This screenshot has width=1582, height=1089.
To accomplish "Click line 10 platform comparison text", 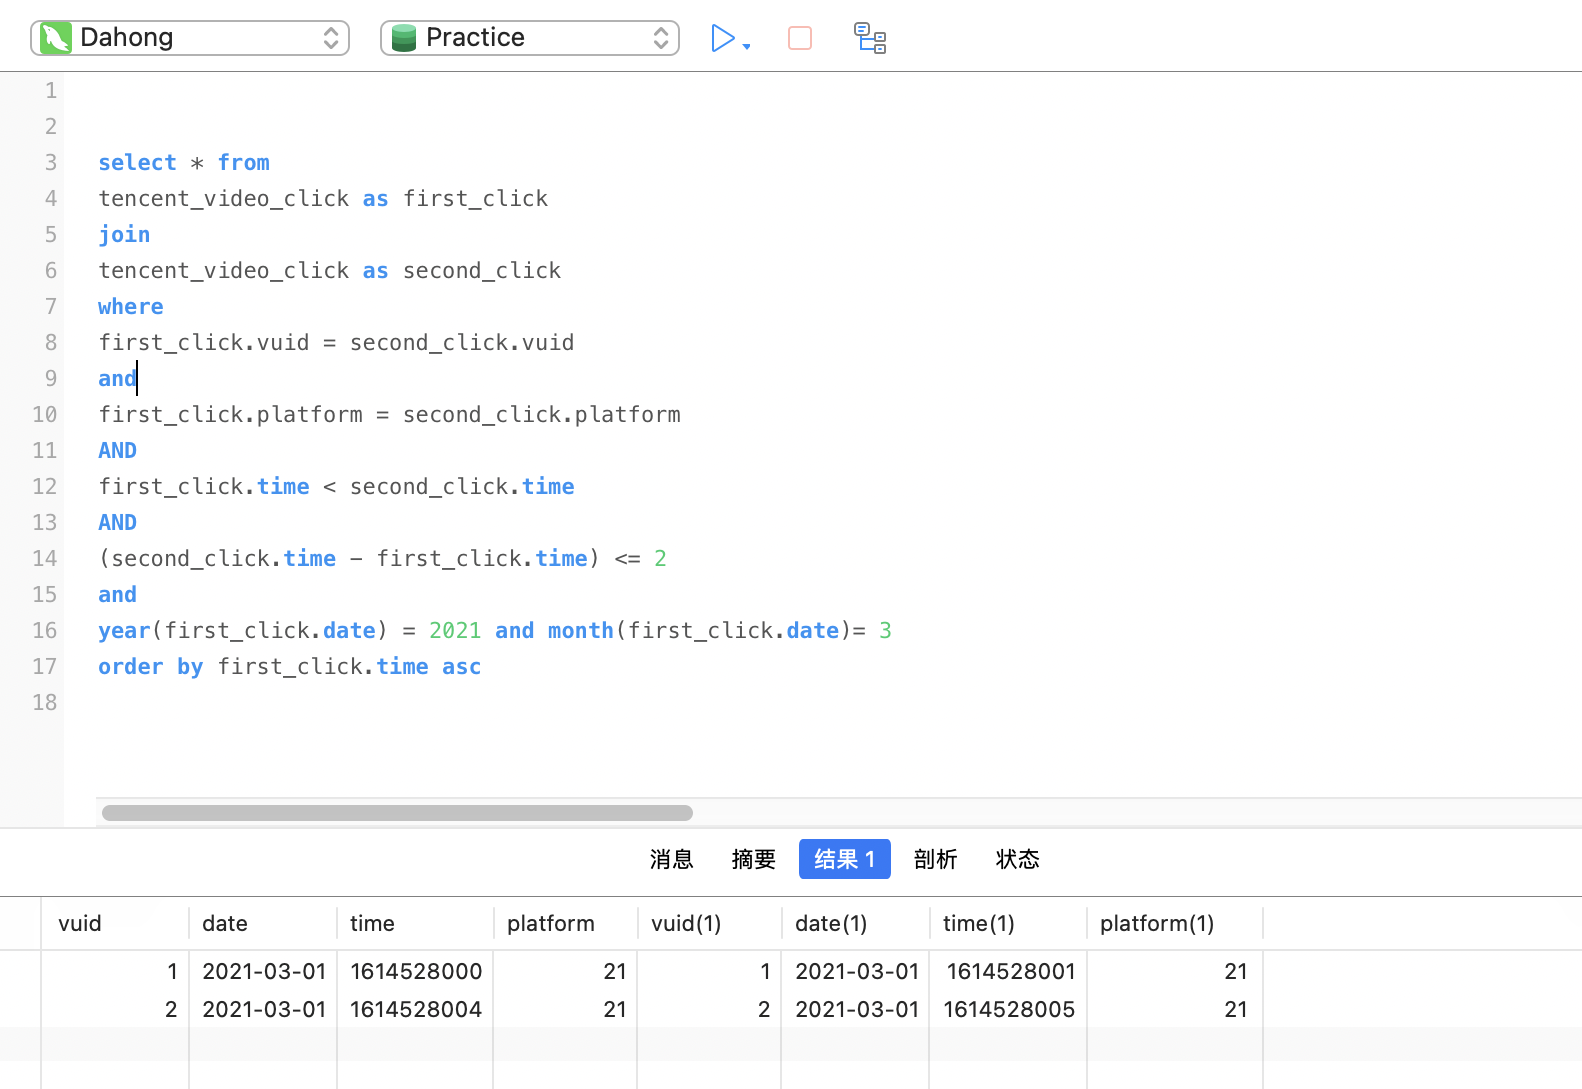I will tap(389, 414).
